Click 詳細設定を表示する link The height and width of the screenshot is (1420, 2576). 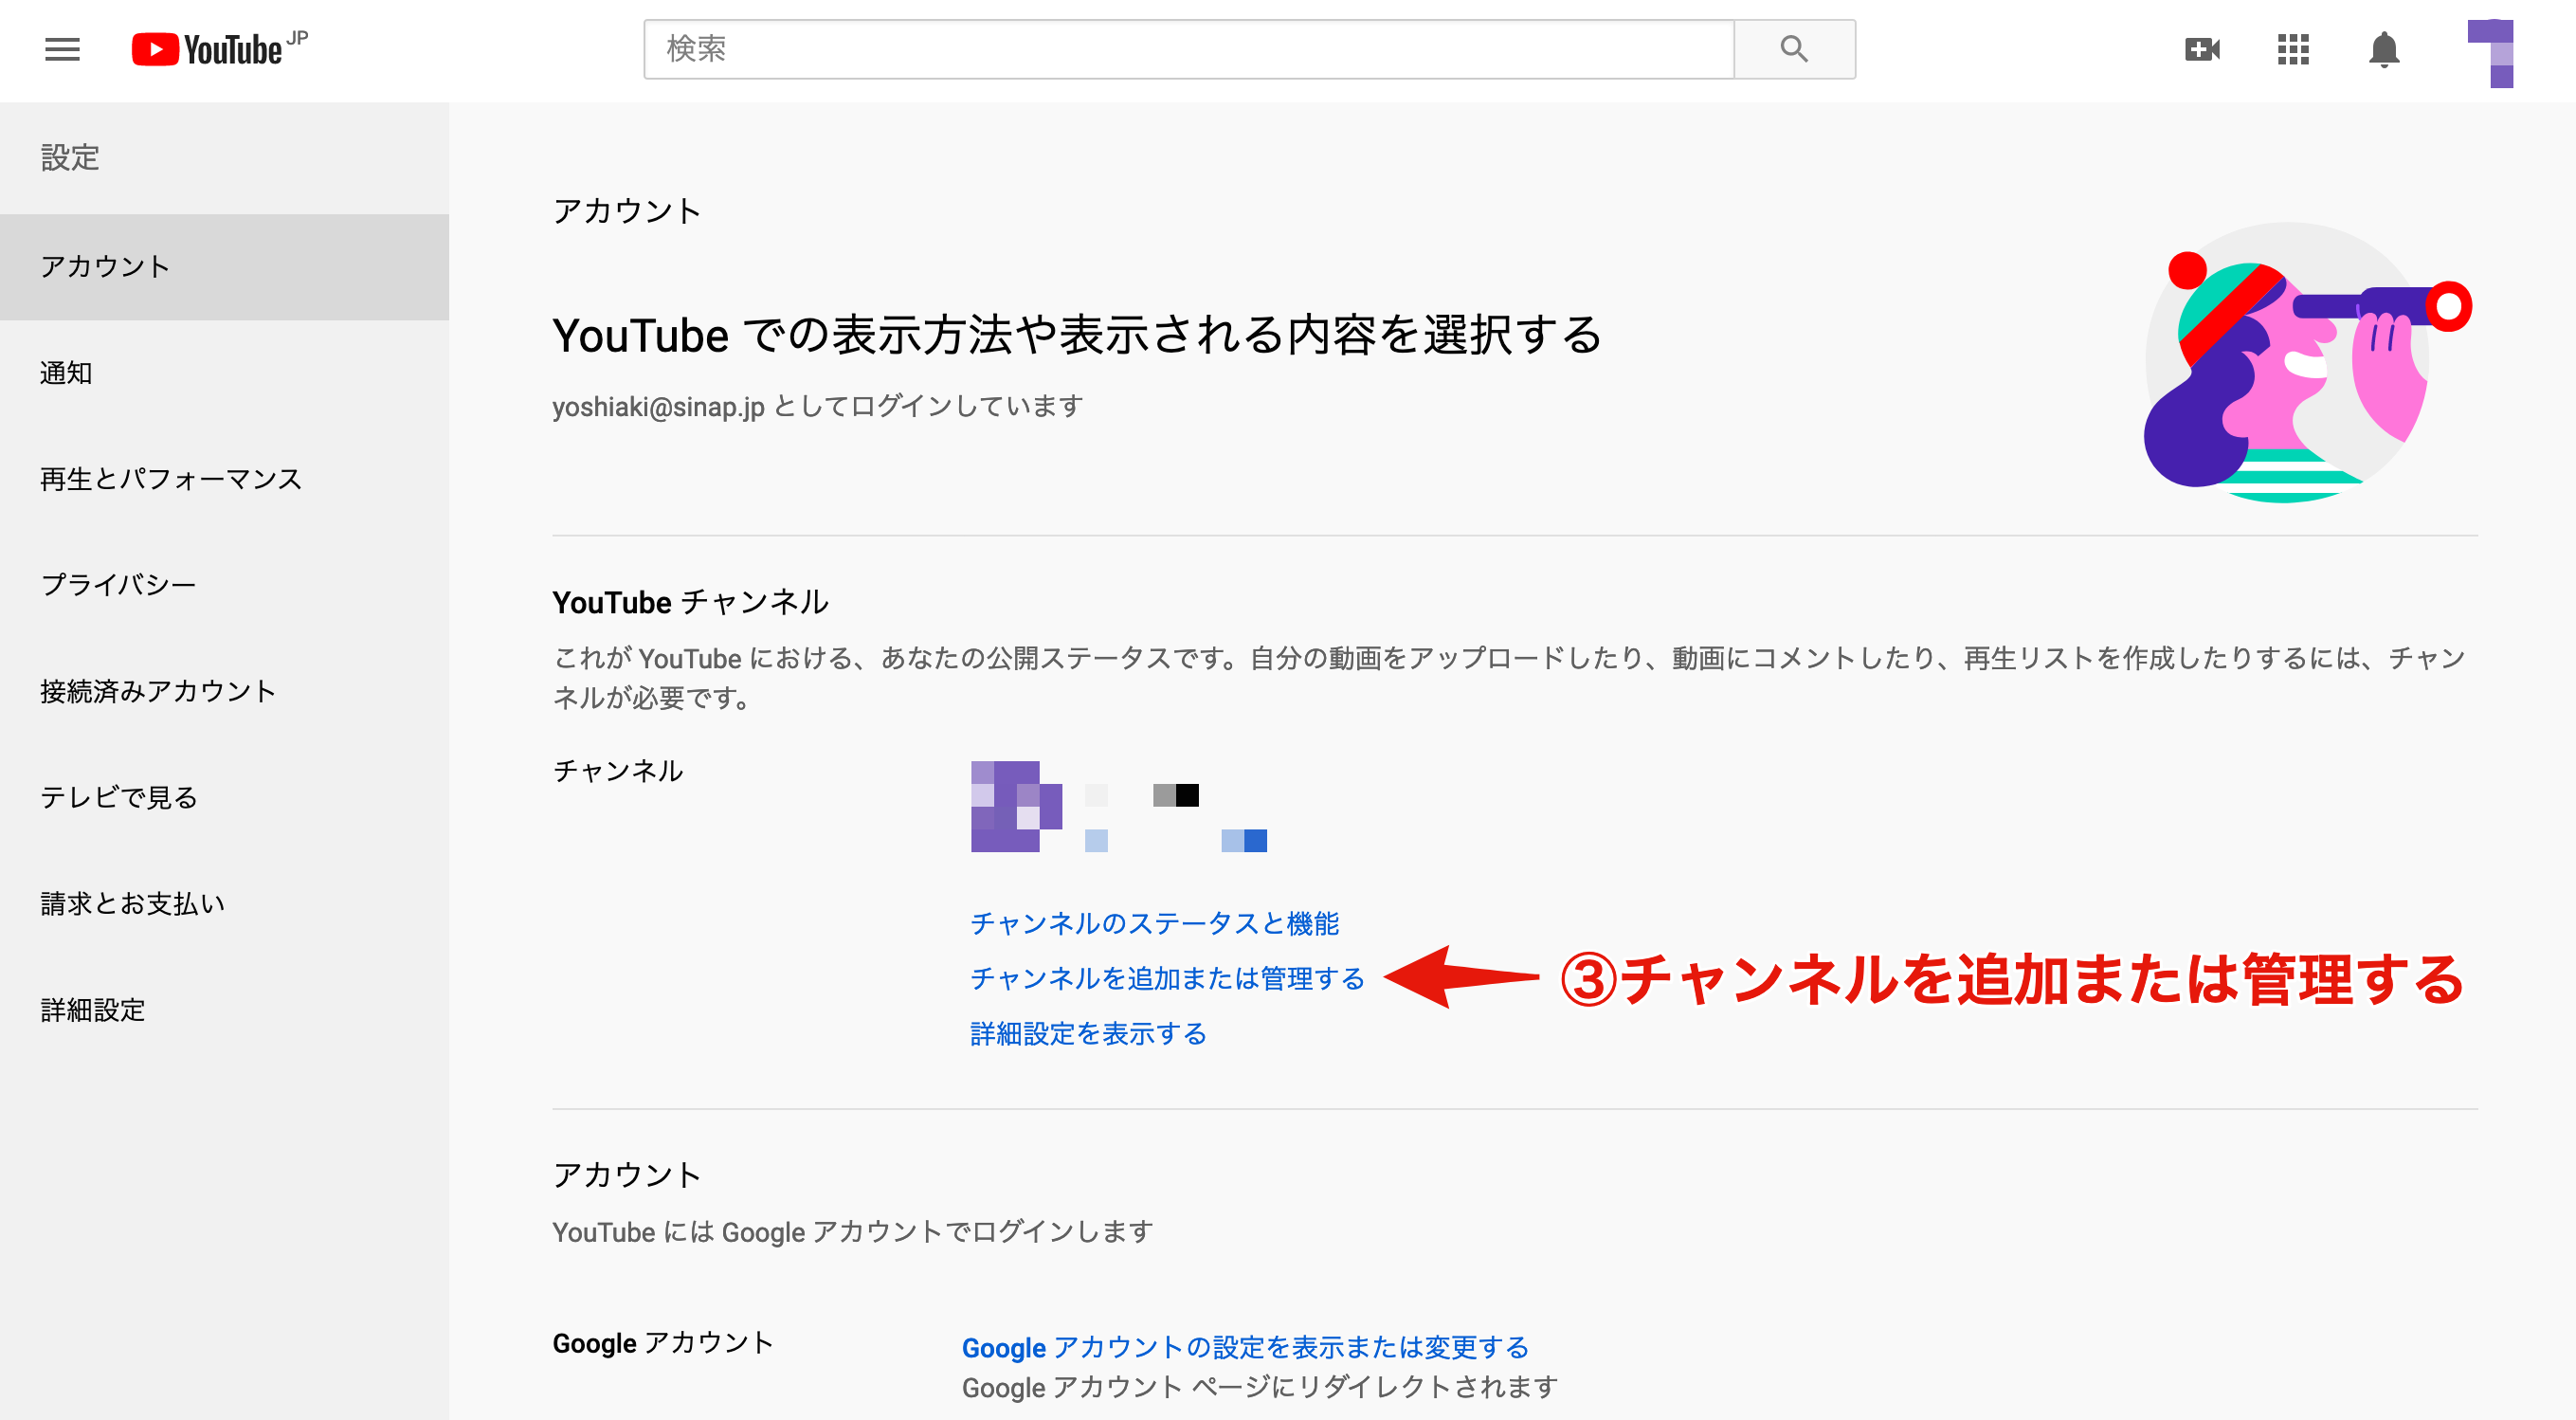point(1088,1033)
